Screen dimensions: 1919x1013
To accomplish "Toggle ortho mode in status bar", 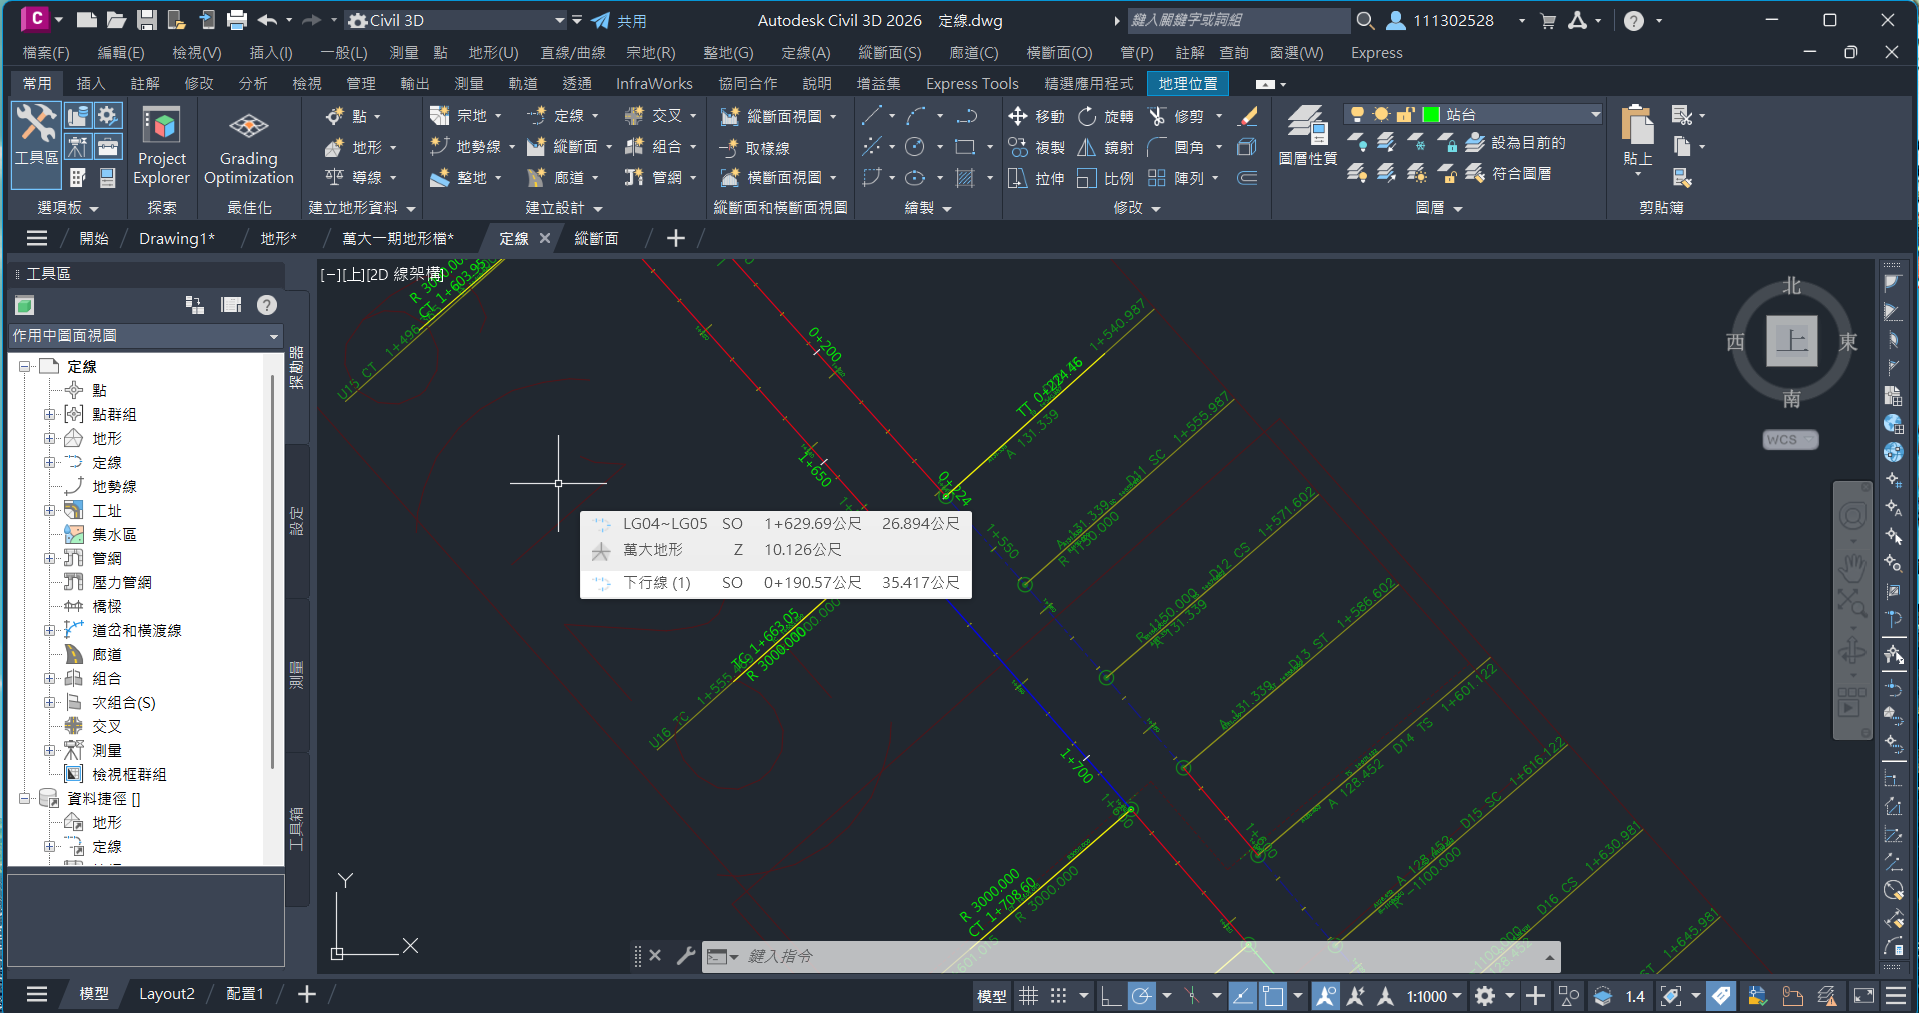I will pos(1110,996).
